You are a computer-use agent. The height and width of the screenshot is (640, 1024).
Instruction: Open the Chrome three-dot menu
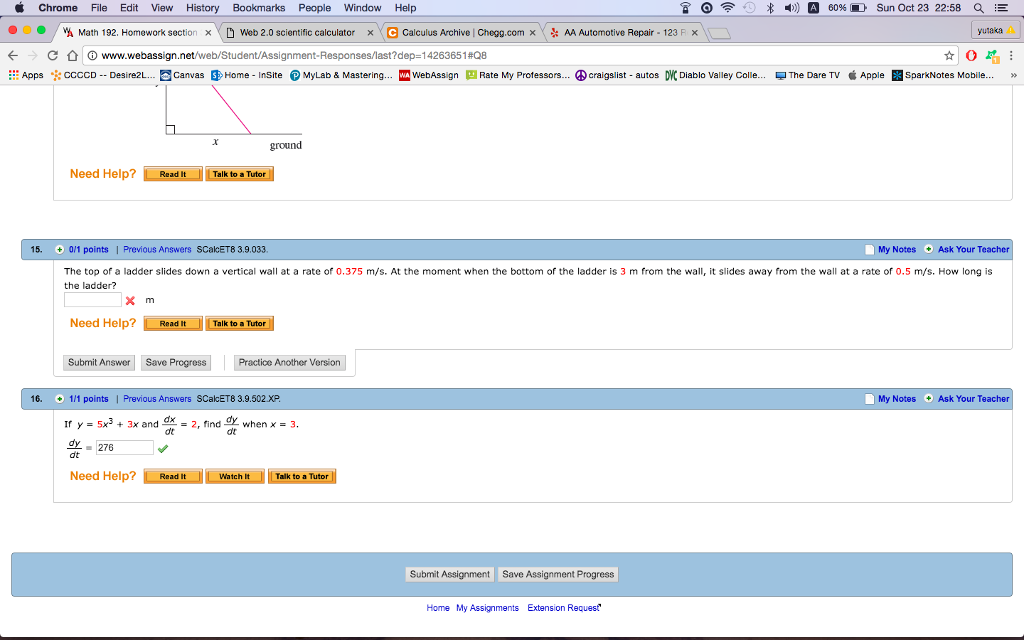click(x=1011, y=55)
